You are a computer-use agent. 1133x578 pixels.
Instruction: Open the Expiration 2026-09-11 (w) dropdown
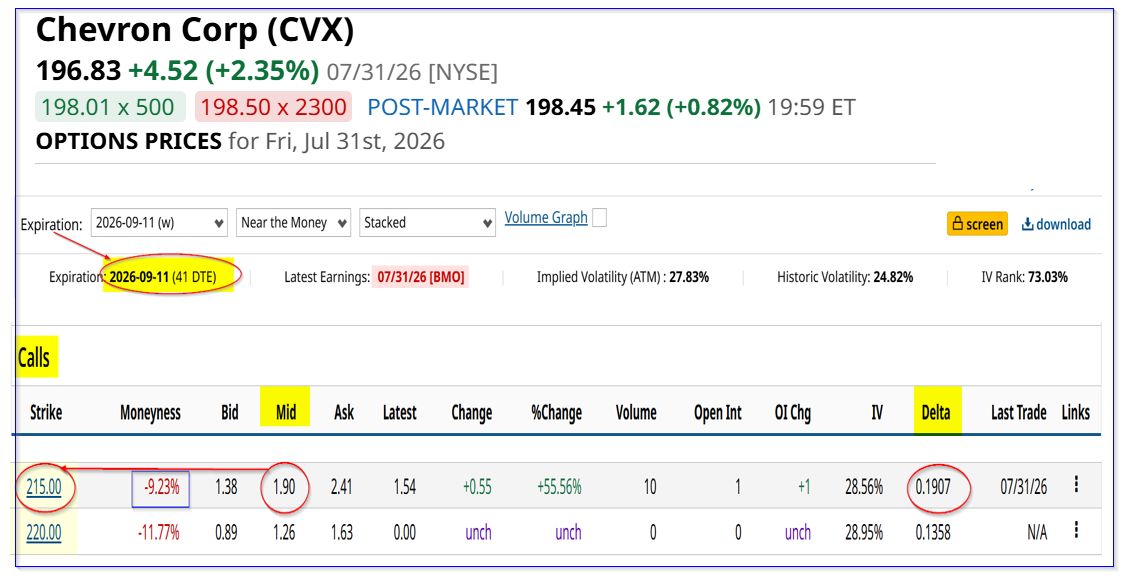click(x=159, y=223)
